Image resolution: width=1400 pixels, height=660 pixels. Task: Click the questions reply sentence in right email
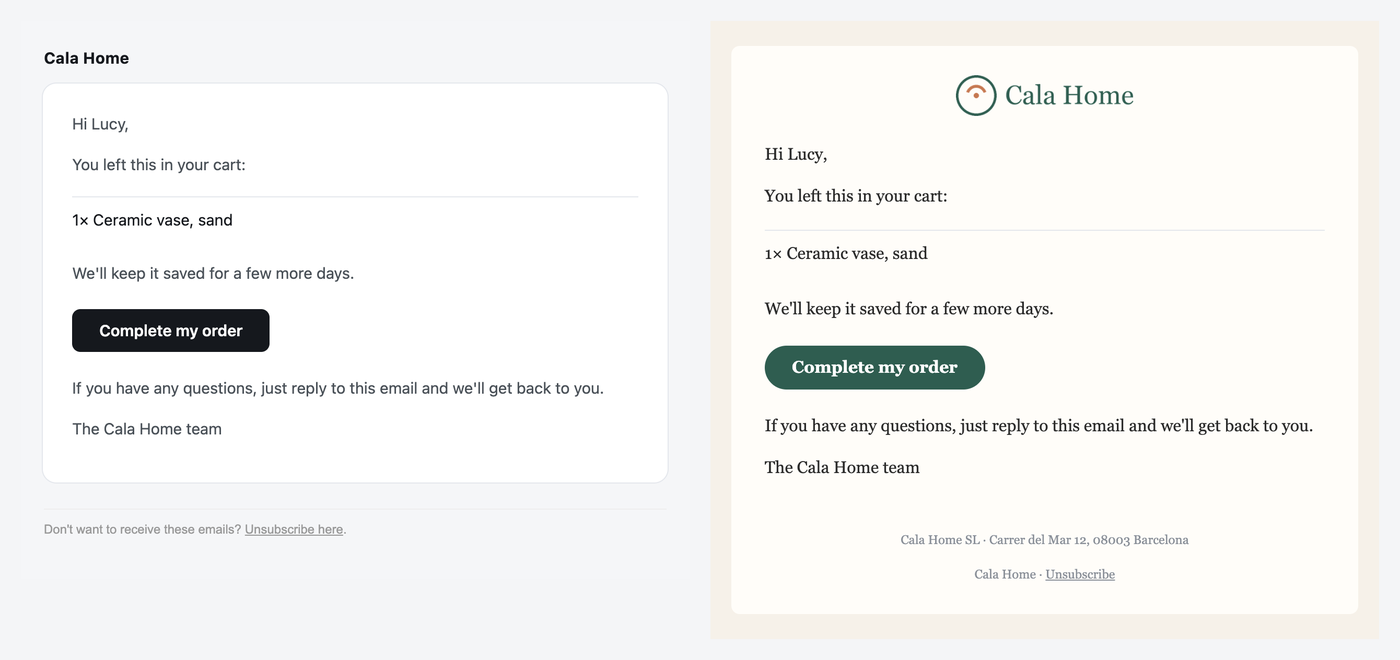1039,426
